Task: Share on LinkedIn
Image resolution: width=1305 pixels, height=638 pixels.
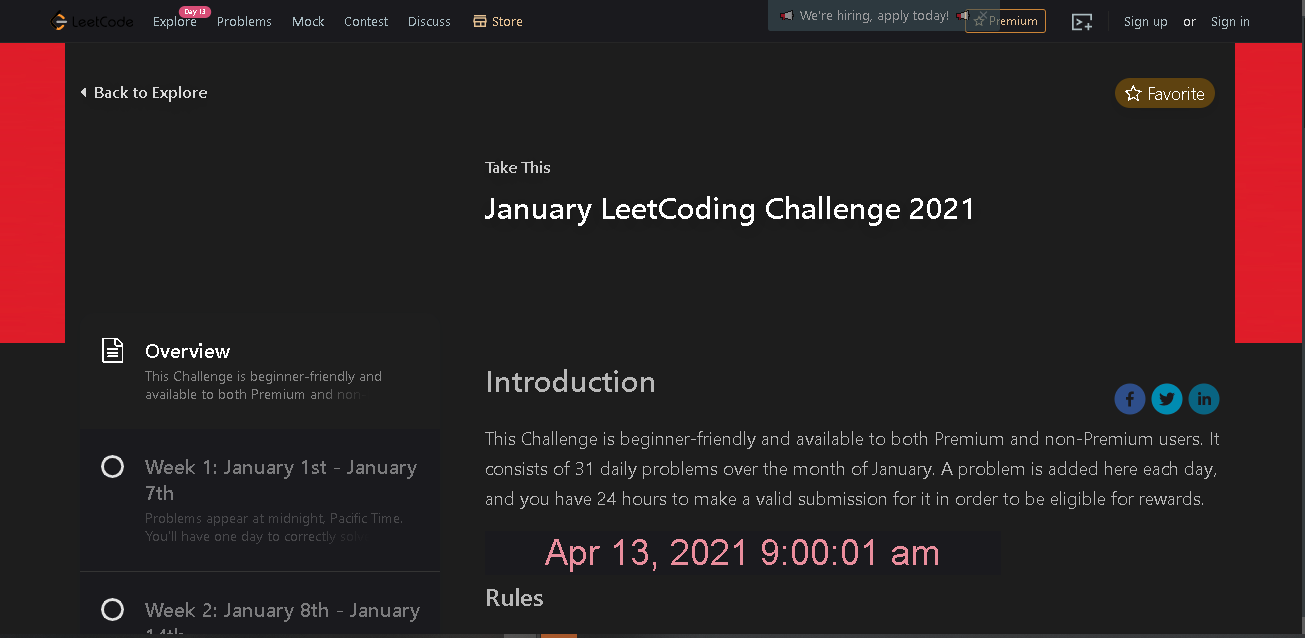Action: (1204, 399)
